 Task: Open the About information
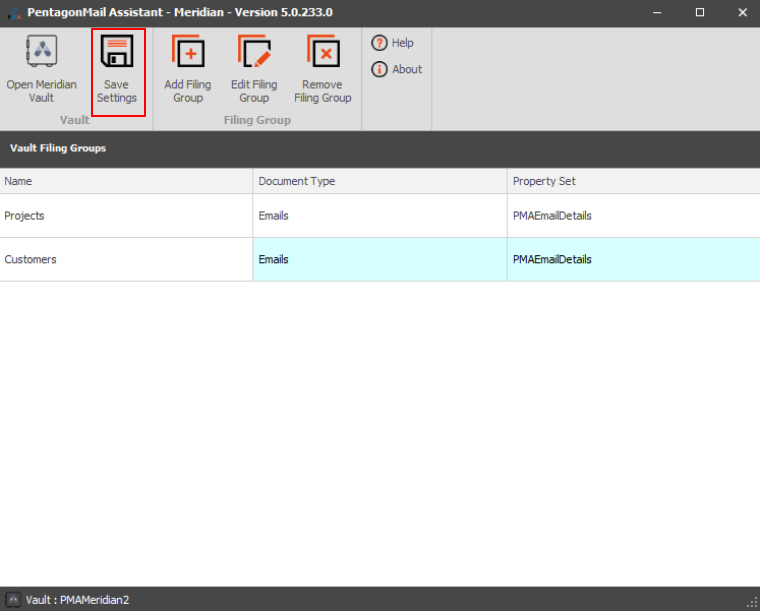[397, 69]
